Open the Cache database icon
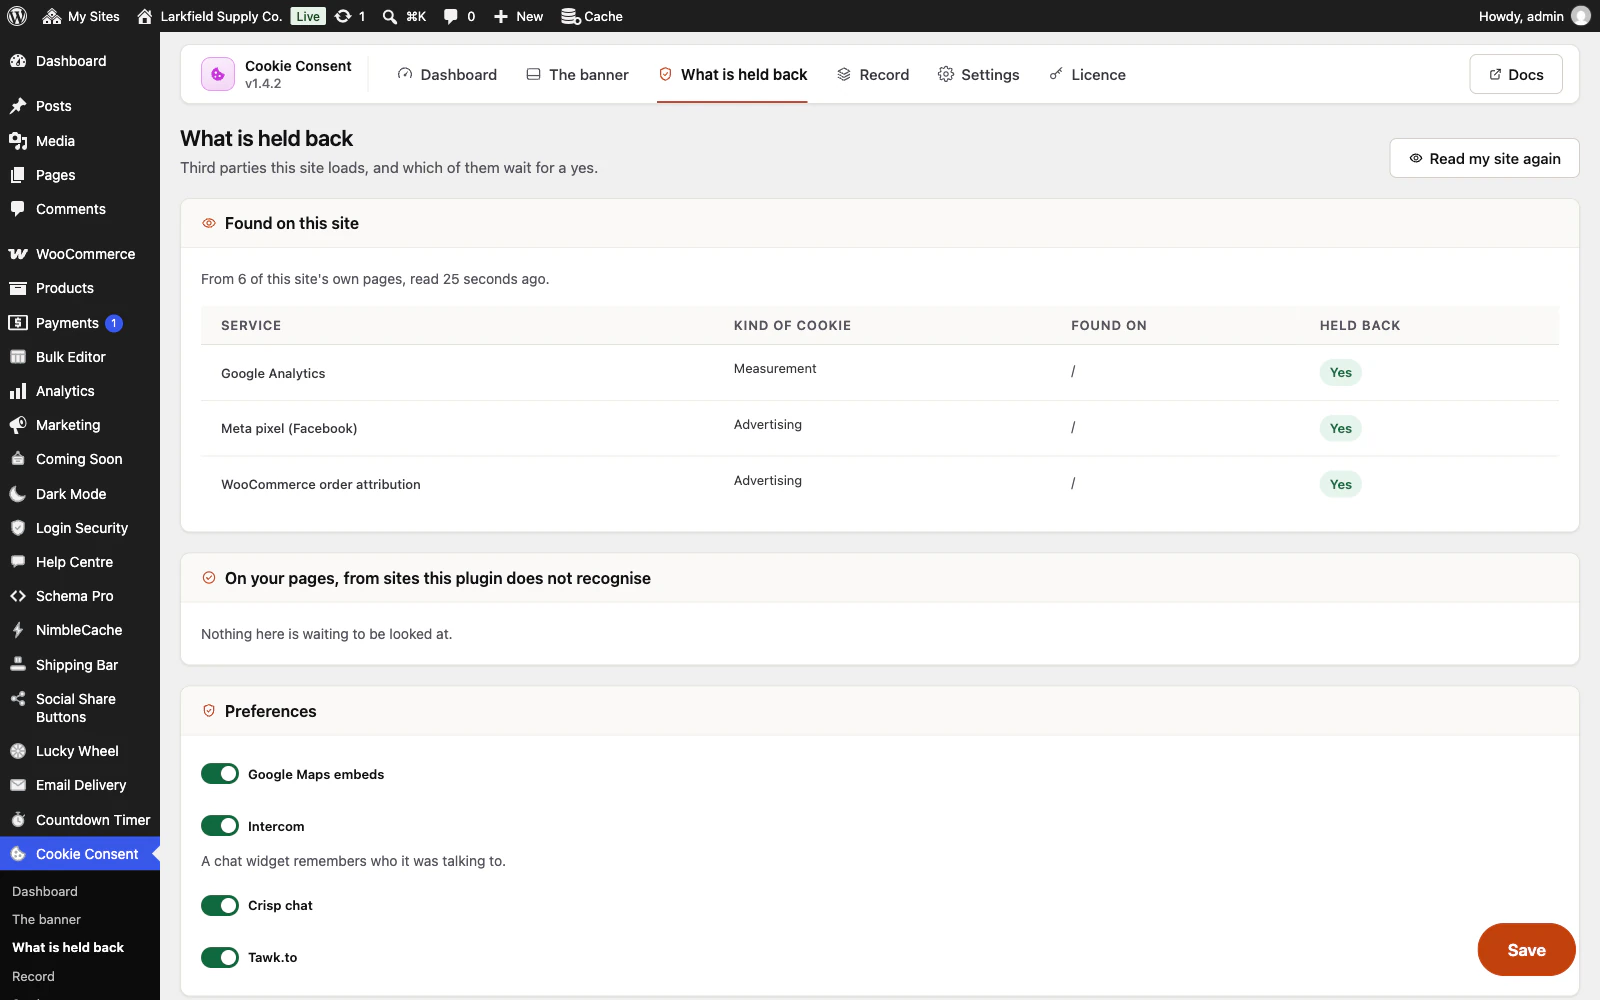1600x1000 pixels. click(x=570, y=16)
